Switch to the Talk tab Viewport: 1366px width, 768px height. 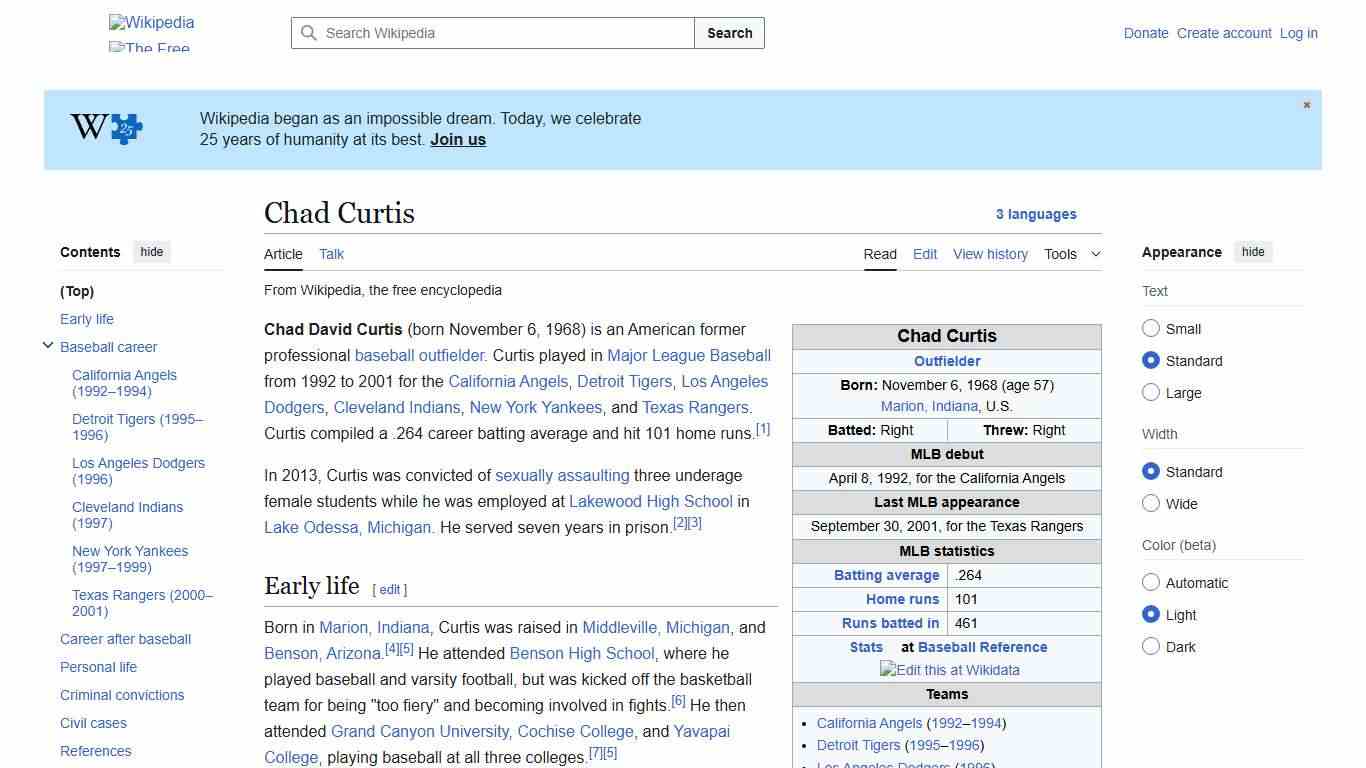click(x=331, y=254)
